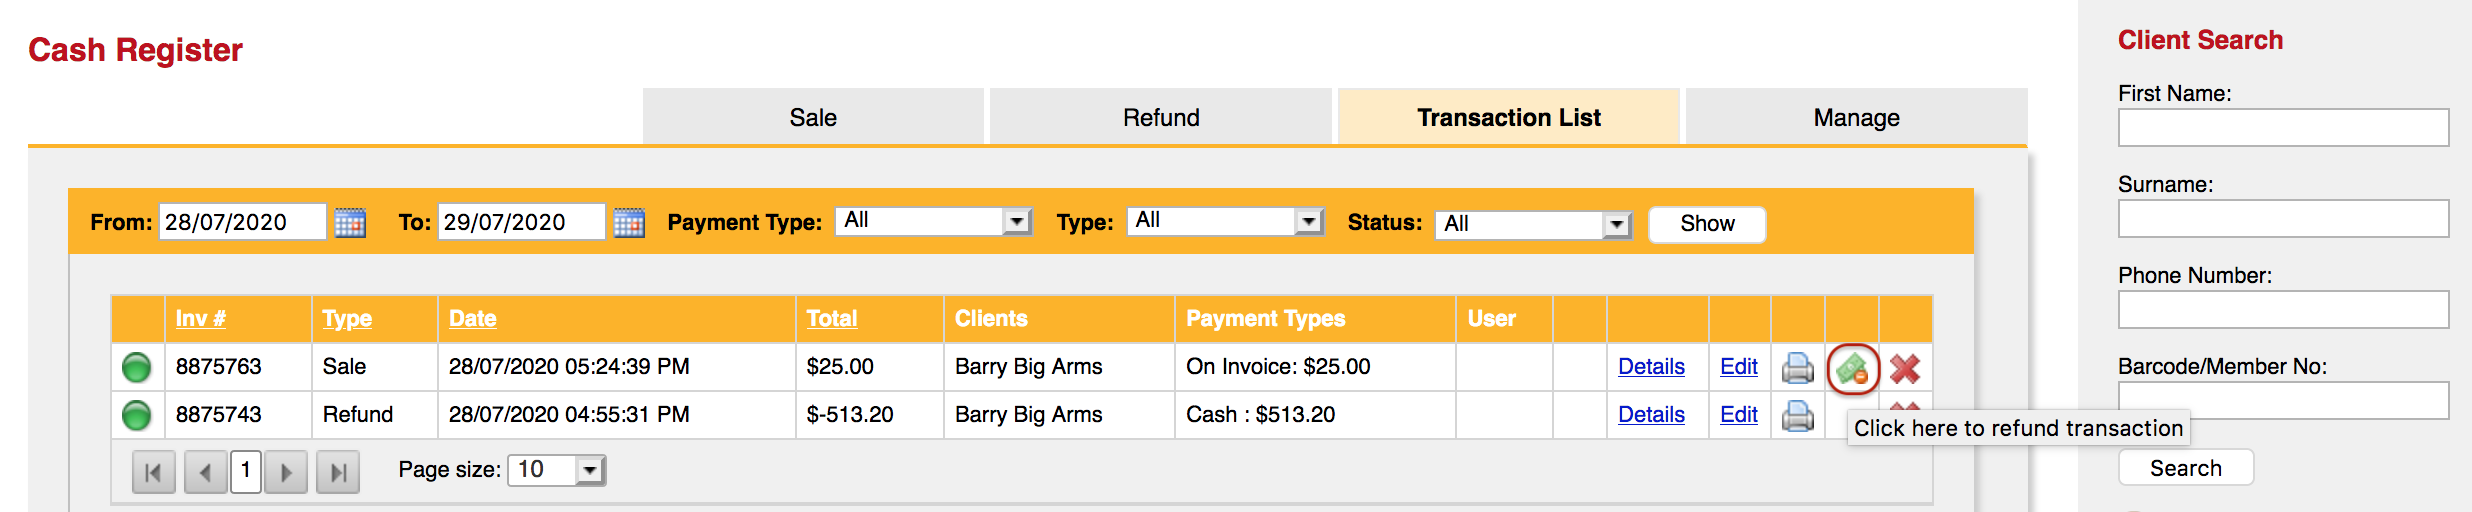Delete transaction 8875763 with the red X
2472x512 pixels.
[x=1905, y=369]
